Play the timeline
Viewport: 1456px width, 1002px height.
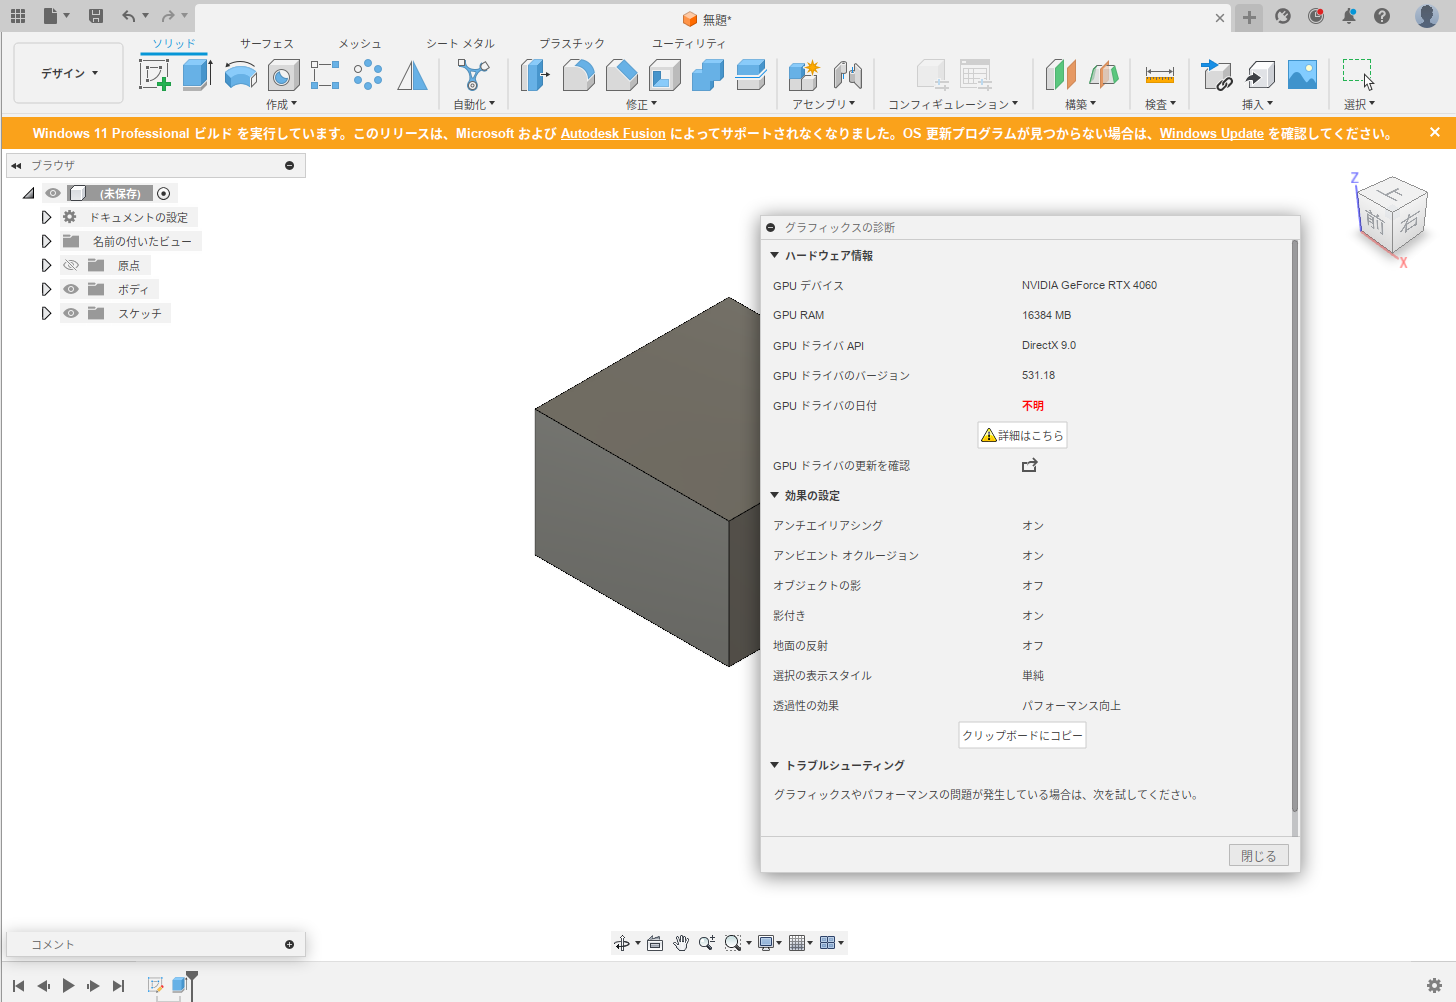click(68, 985)
